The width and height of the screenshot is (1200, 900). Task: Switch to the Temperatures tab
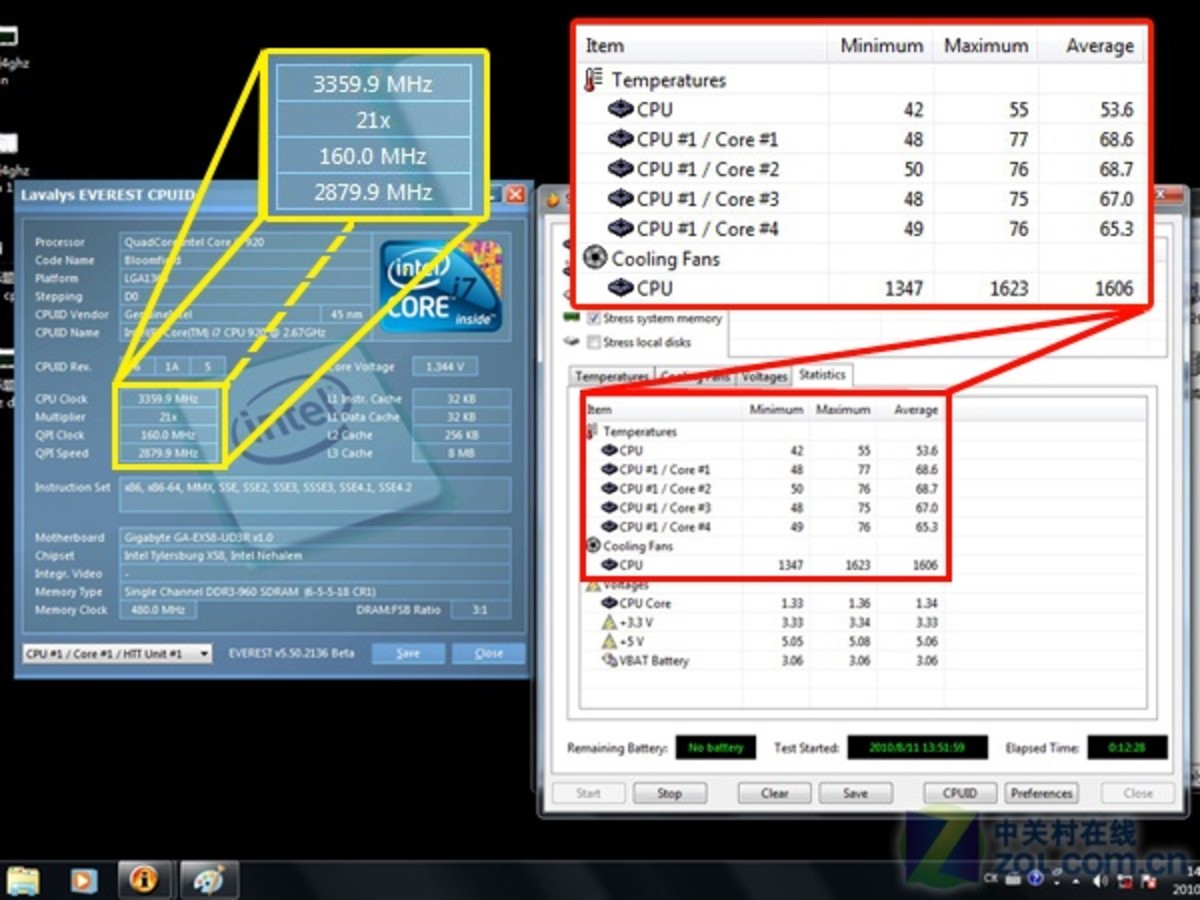click(612, 377)
